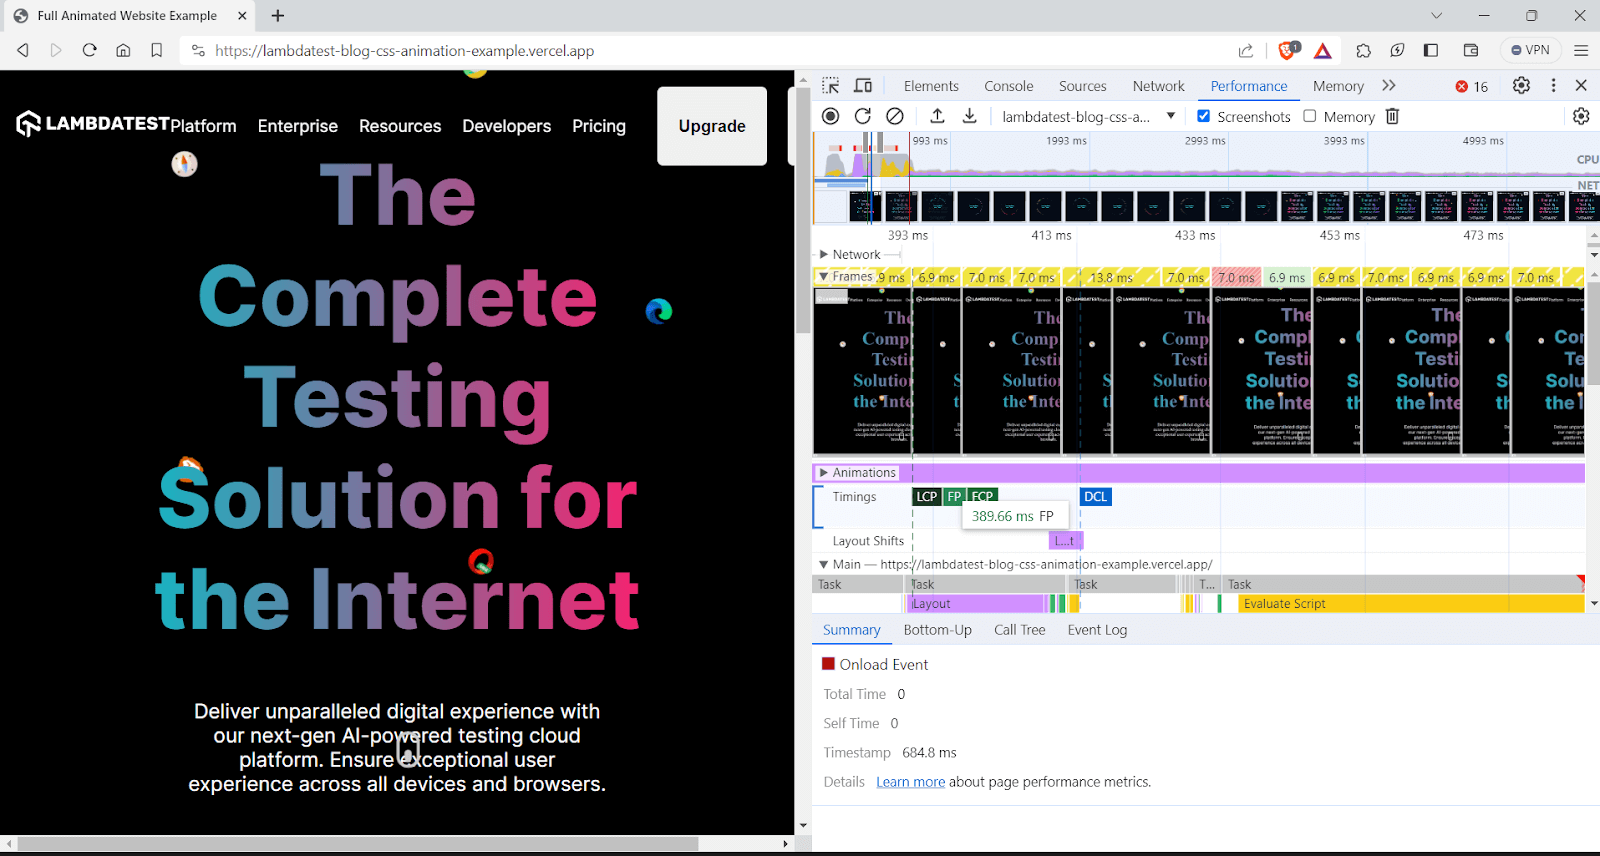This screenshot has height=856, width=1600.
Task: Click the VPN button
Action: click(x=1531, y=50)
